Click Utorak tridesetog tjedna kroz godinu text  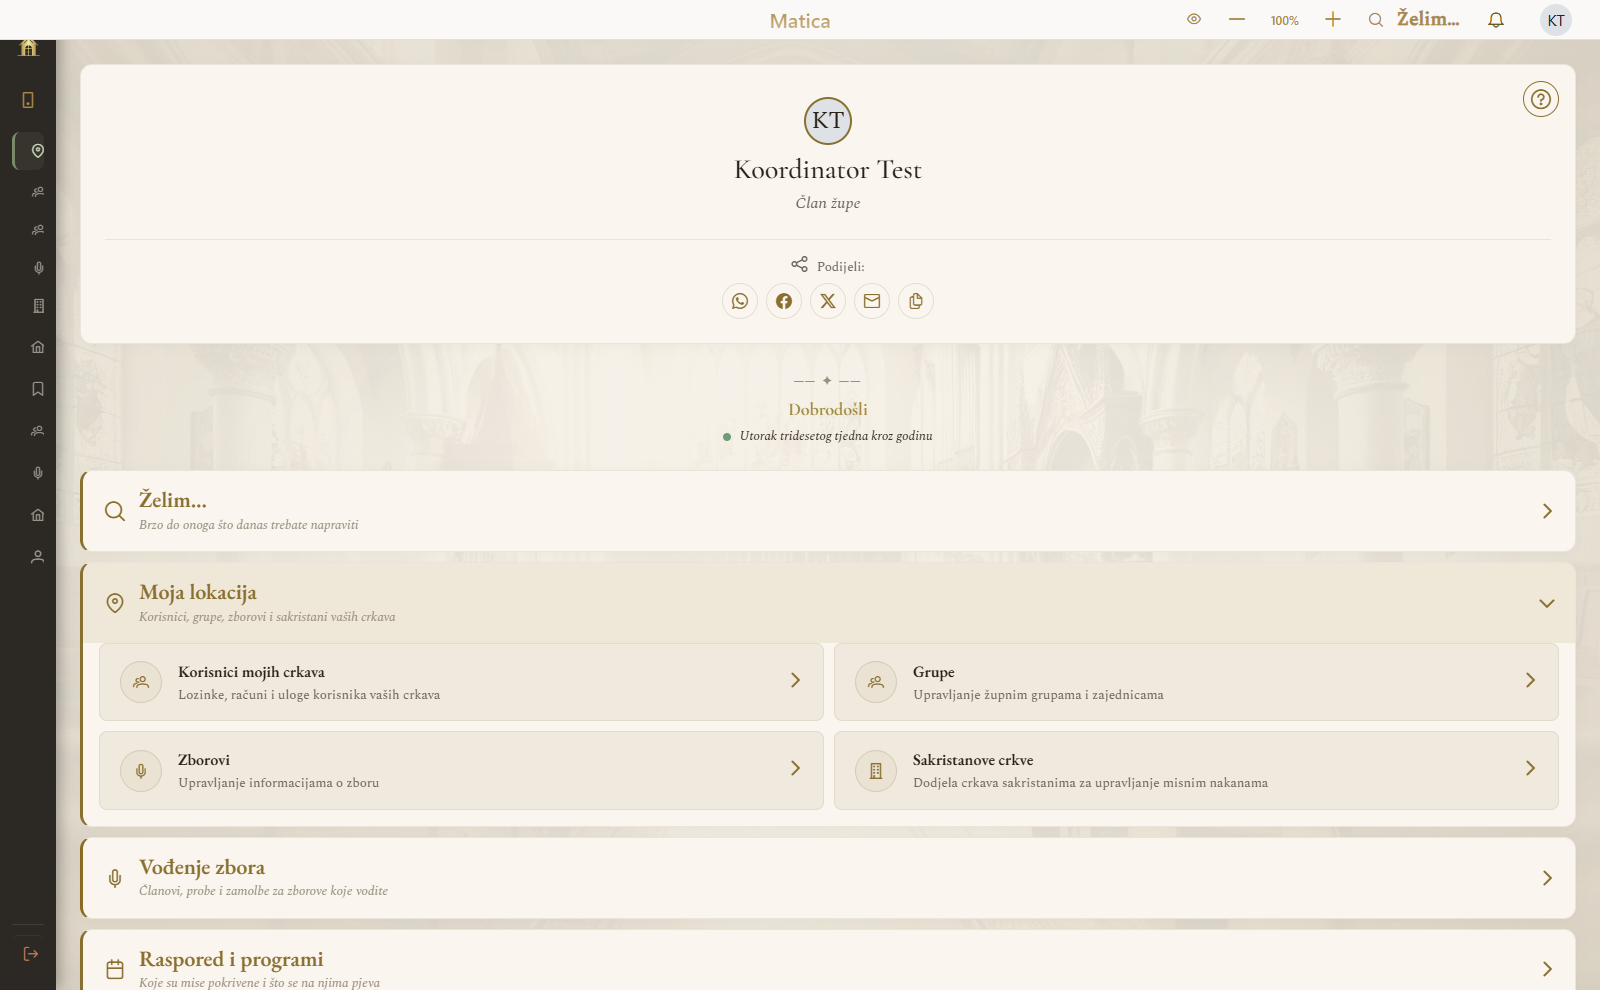pos(836,436)
